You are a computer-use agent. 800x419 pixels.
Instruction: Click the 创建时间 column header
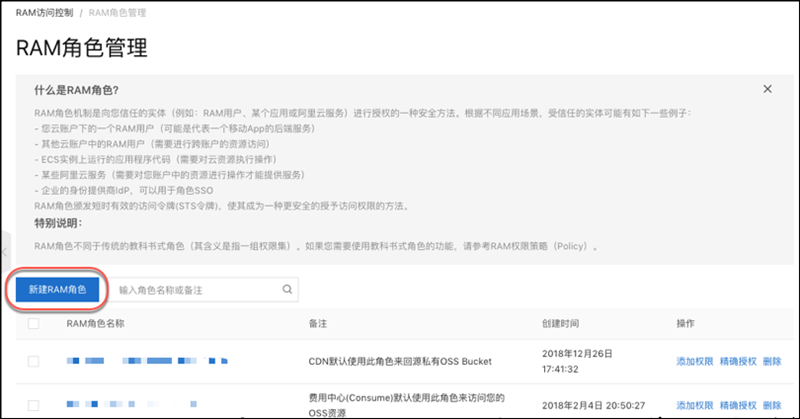[563, 324]
